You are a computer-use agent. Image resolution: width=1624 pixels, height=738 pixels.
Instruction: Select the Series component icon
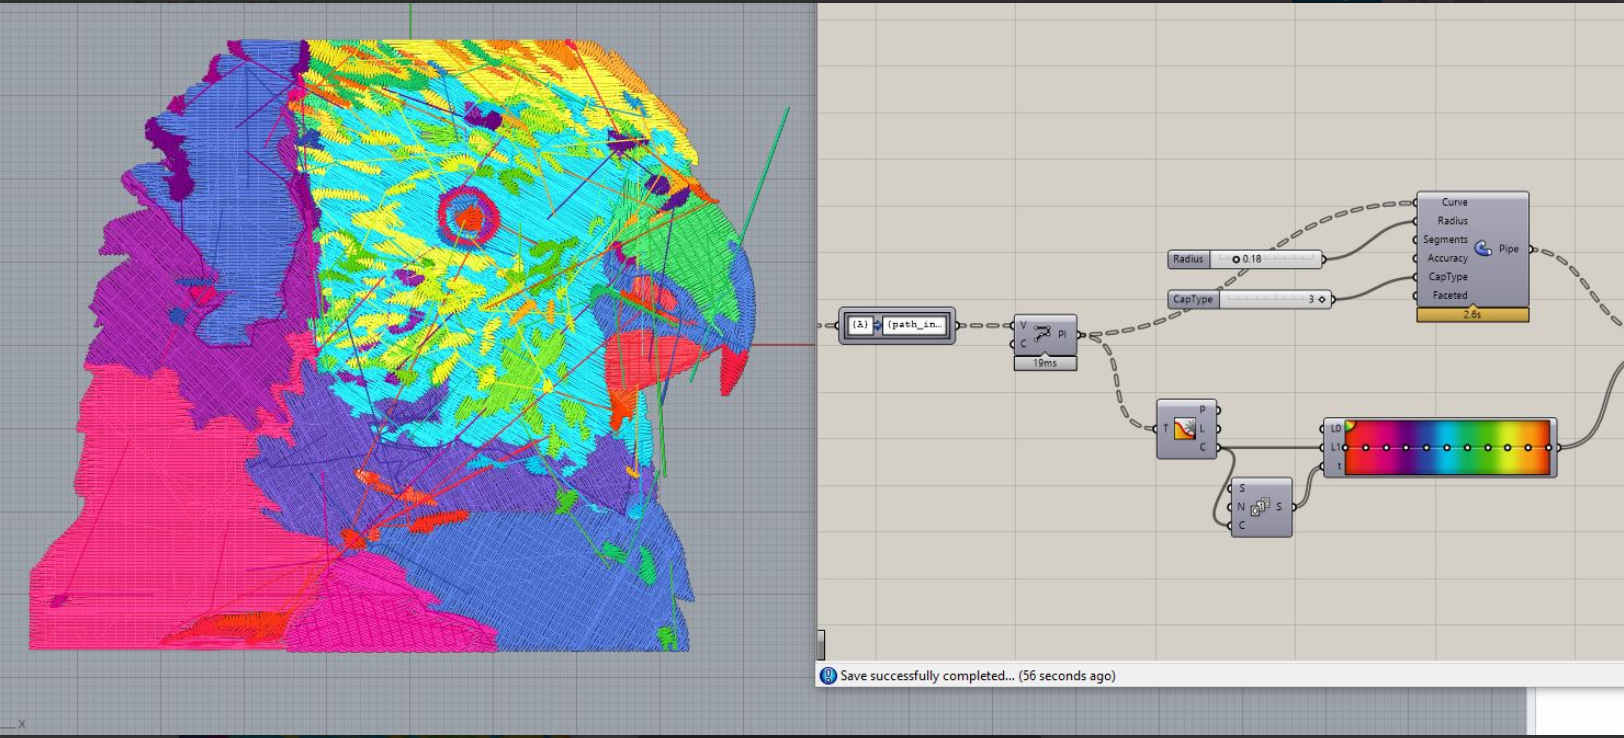click(x=1260, y=507)
